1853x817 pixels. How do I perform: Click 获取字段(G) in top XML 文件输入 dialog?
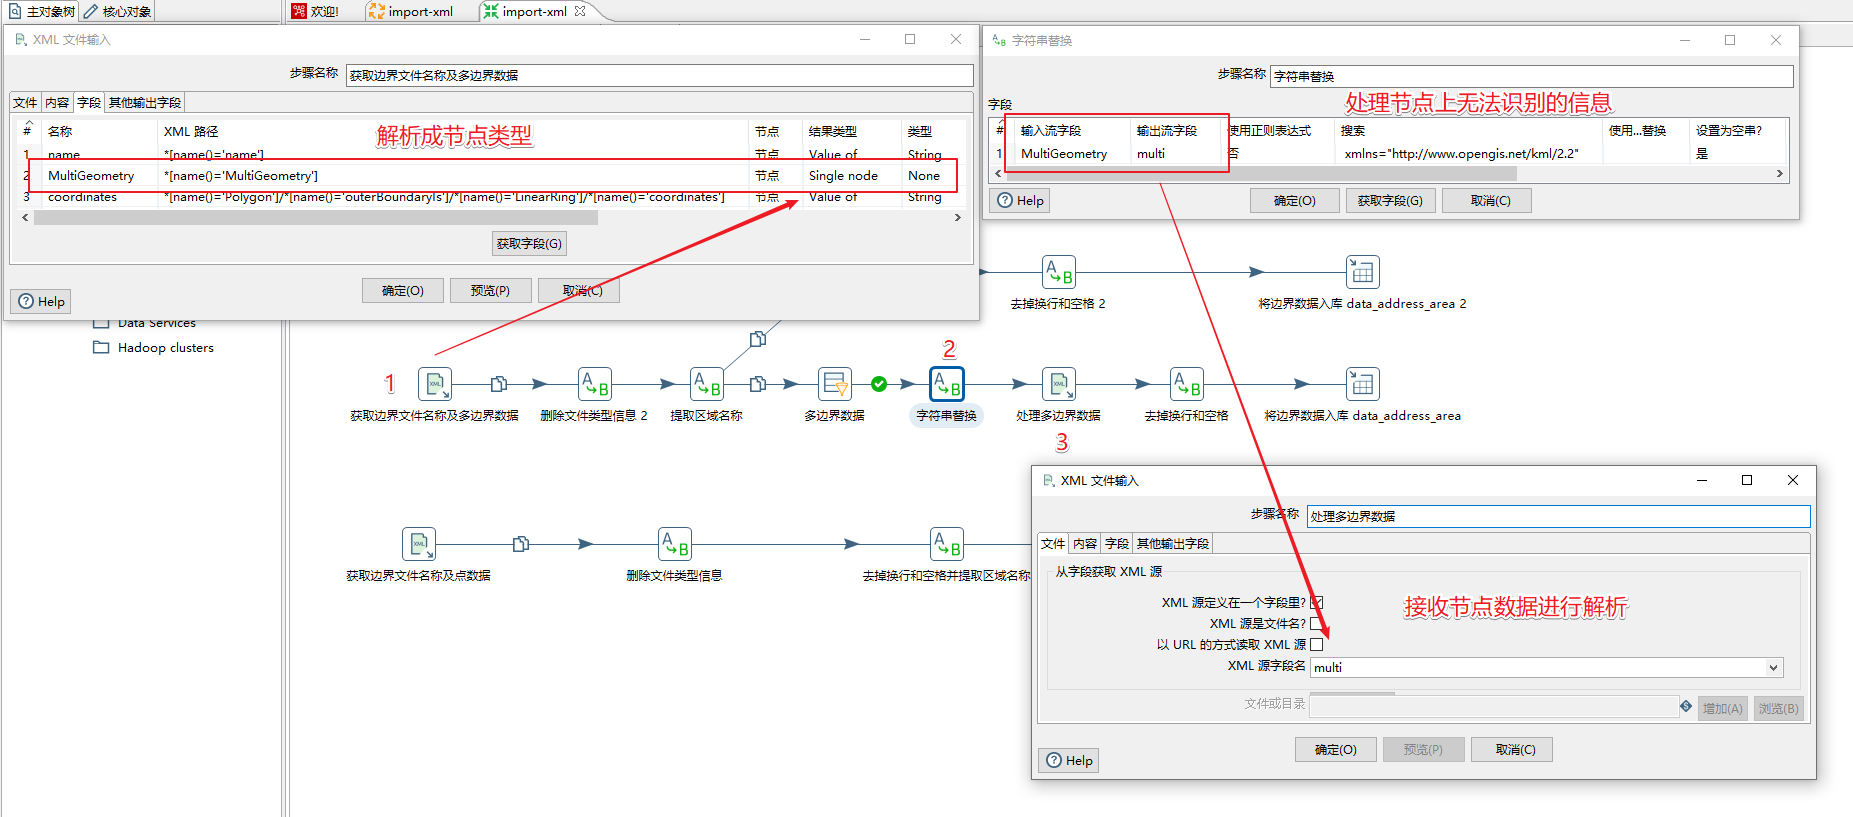click(x=530, y=243)
